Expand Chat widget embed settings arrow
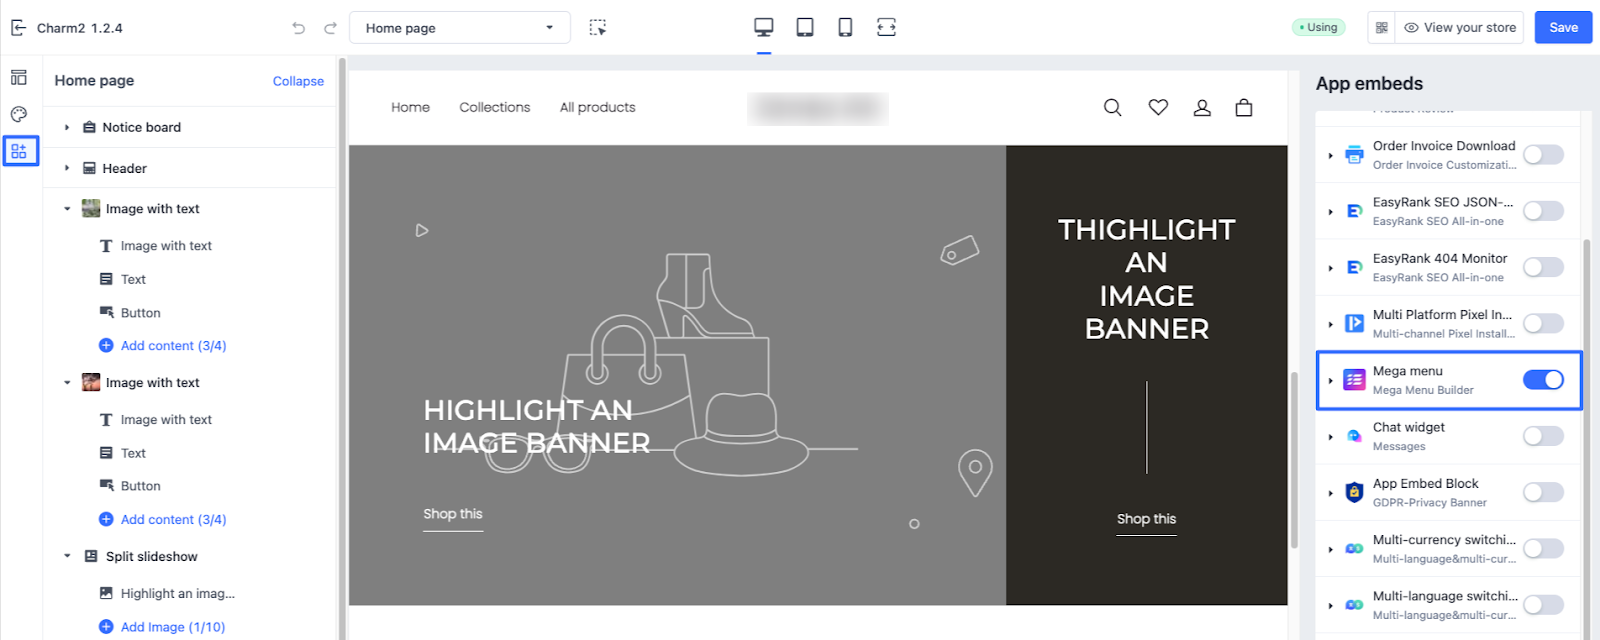1600x640 pixels. click(x=1331, y=437)
